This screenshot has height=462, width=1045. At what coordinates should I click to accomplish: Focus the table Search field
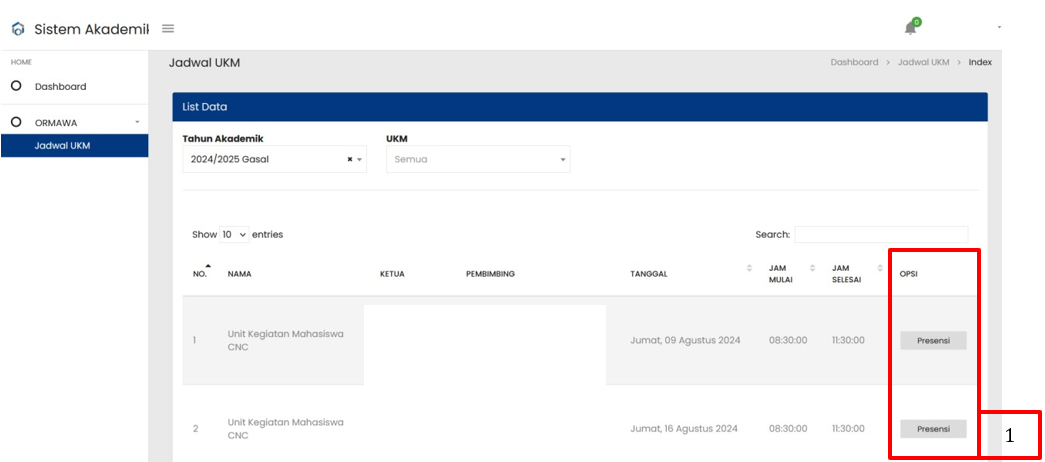[x=881, y=235]
